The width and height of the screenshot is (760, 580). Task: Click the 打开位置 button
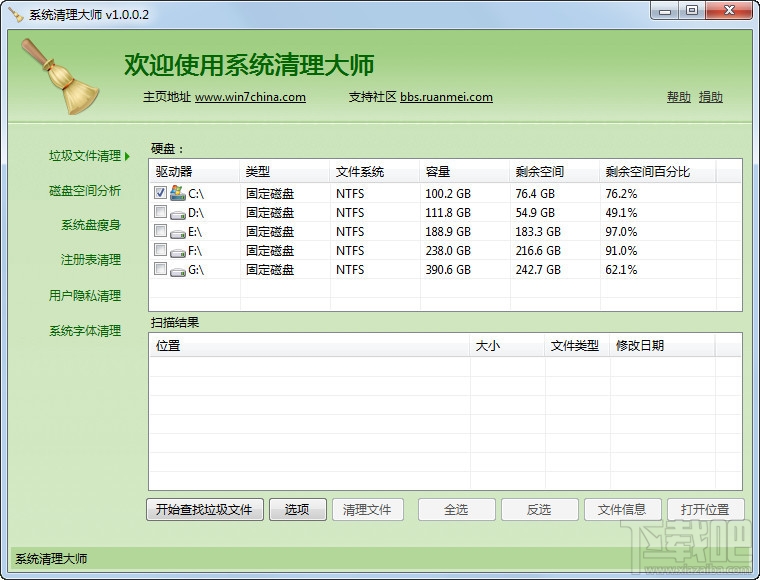pos(705,509)
